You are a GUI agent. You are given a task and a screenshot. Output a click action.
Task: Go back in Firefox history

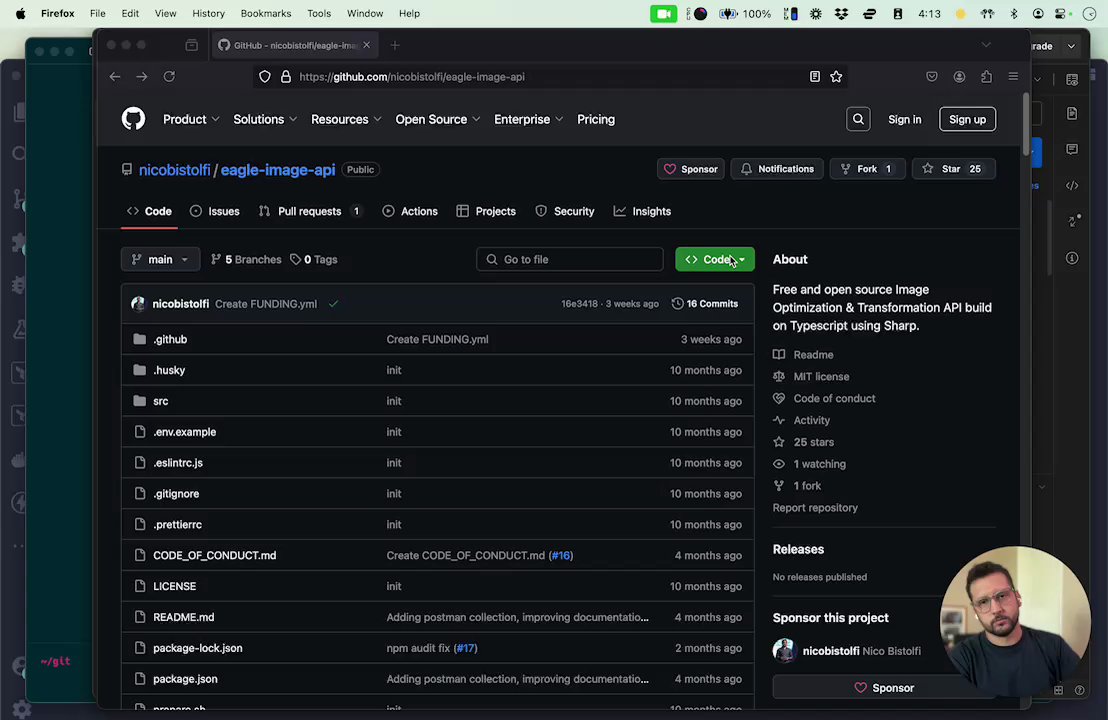click(114, 76)
